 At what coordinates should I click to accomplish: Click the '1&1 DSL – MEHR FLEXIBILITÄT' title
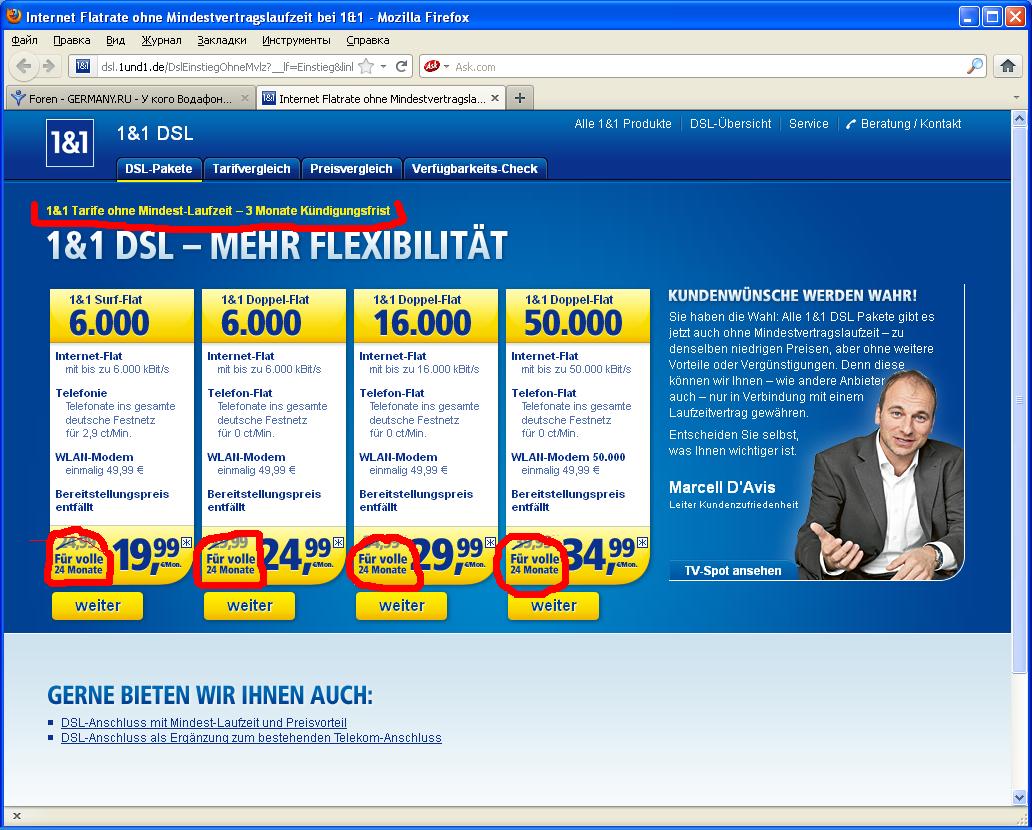point(277,246)
